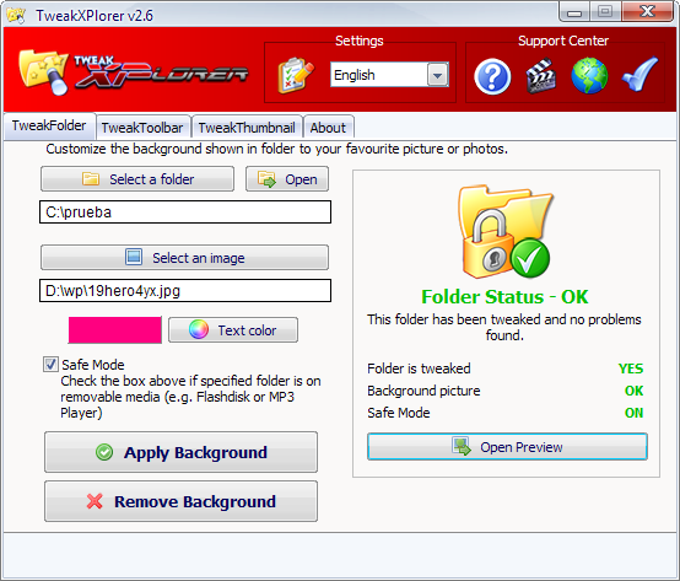
Task: Expand the English language dropdown
Action: coord(438,75)
